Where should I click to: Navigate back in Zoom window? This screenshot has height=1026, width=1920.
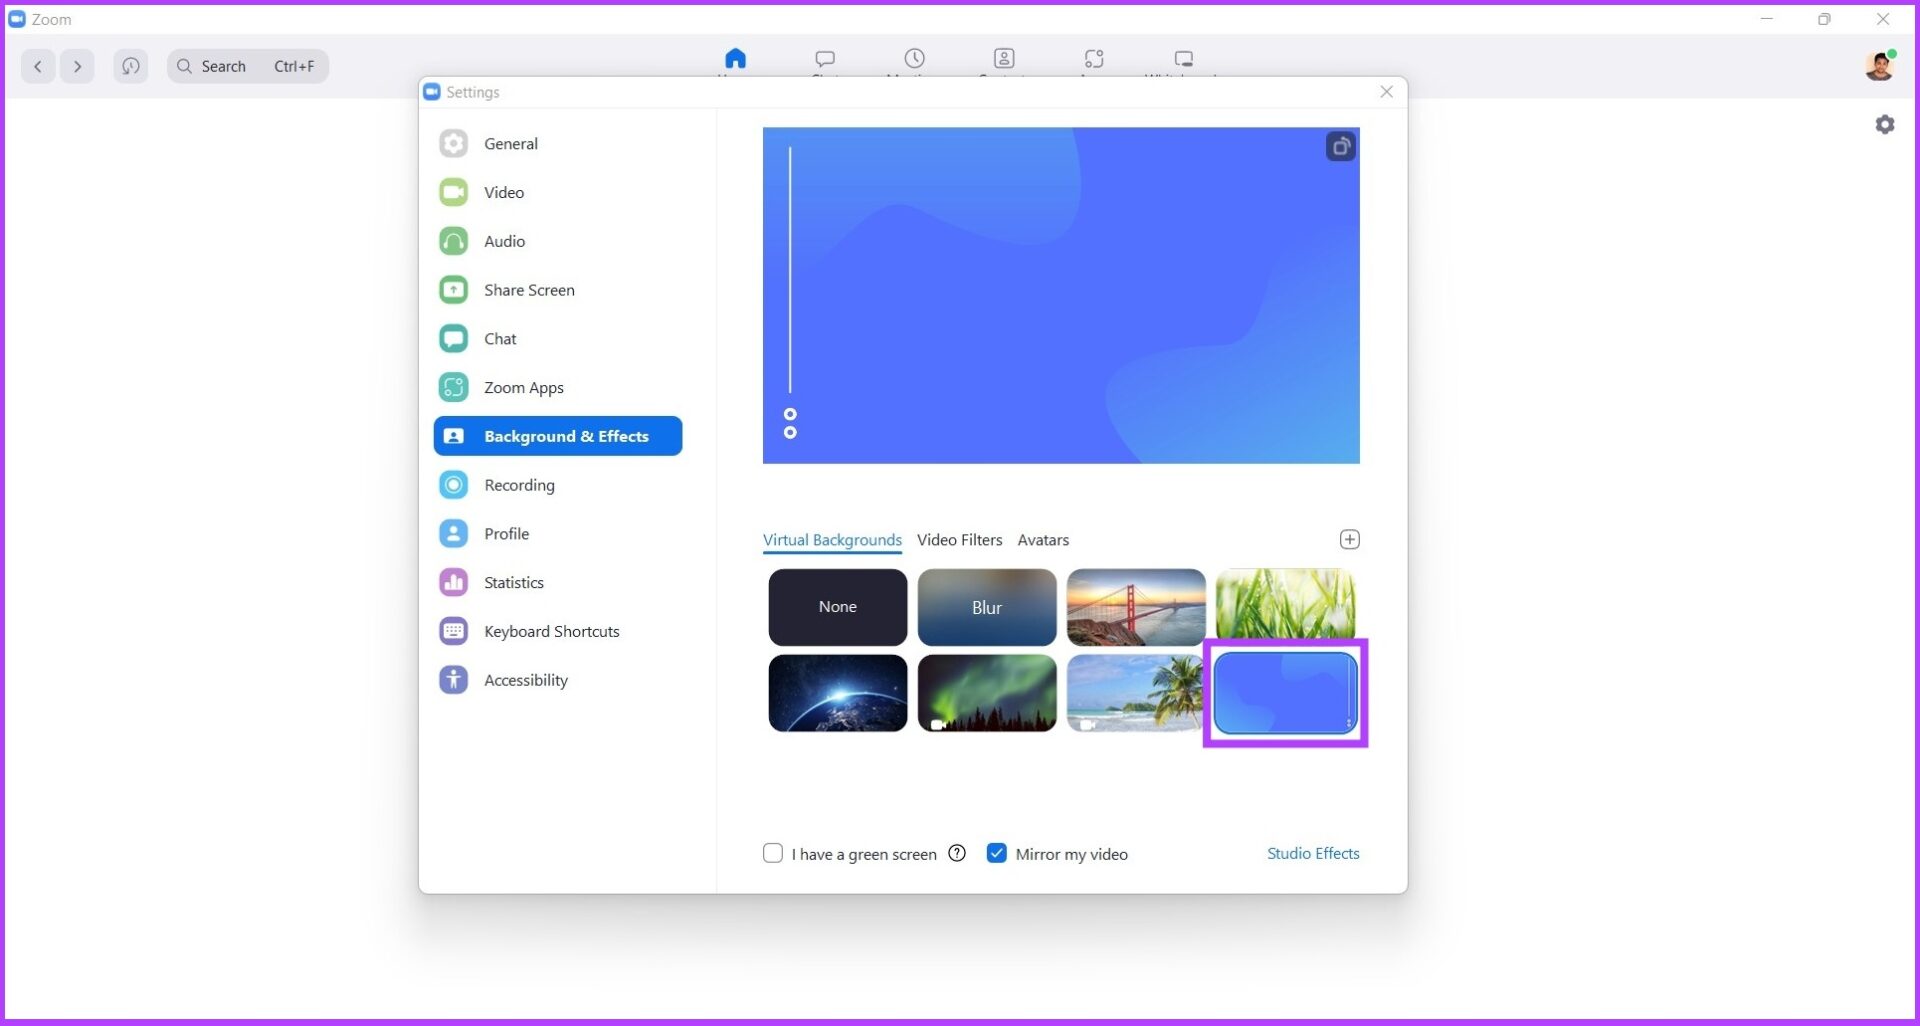tap(38, 66)
